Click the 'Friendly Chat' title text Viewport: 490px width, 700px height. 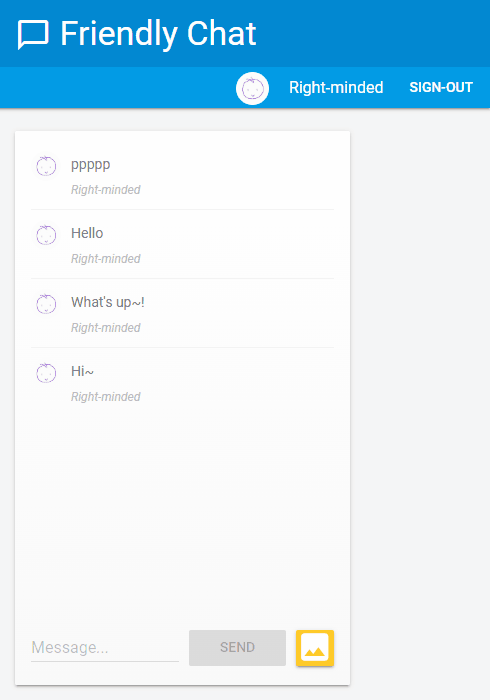[x=158, y=34]
